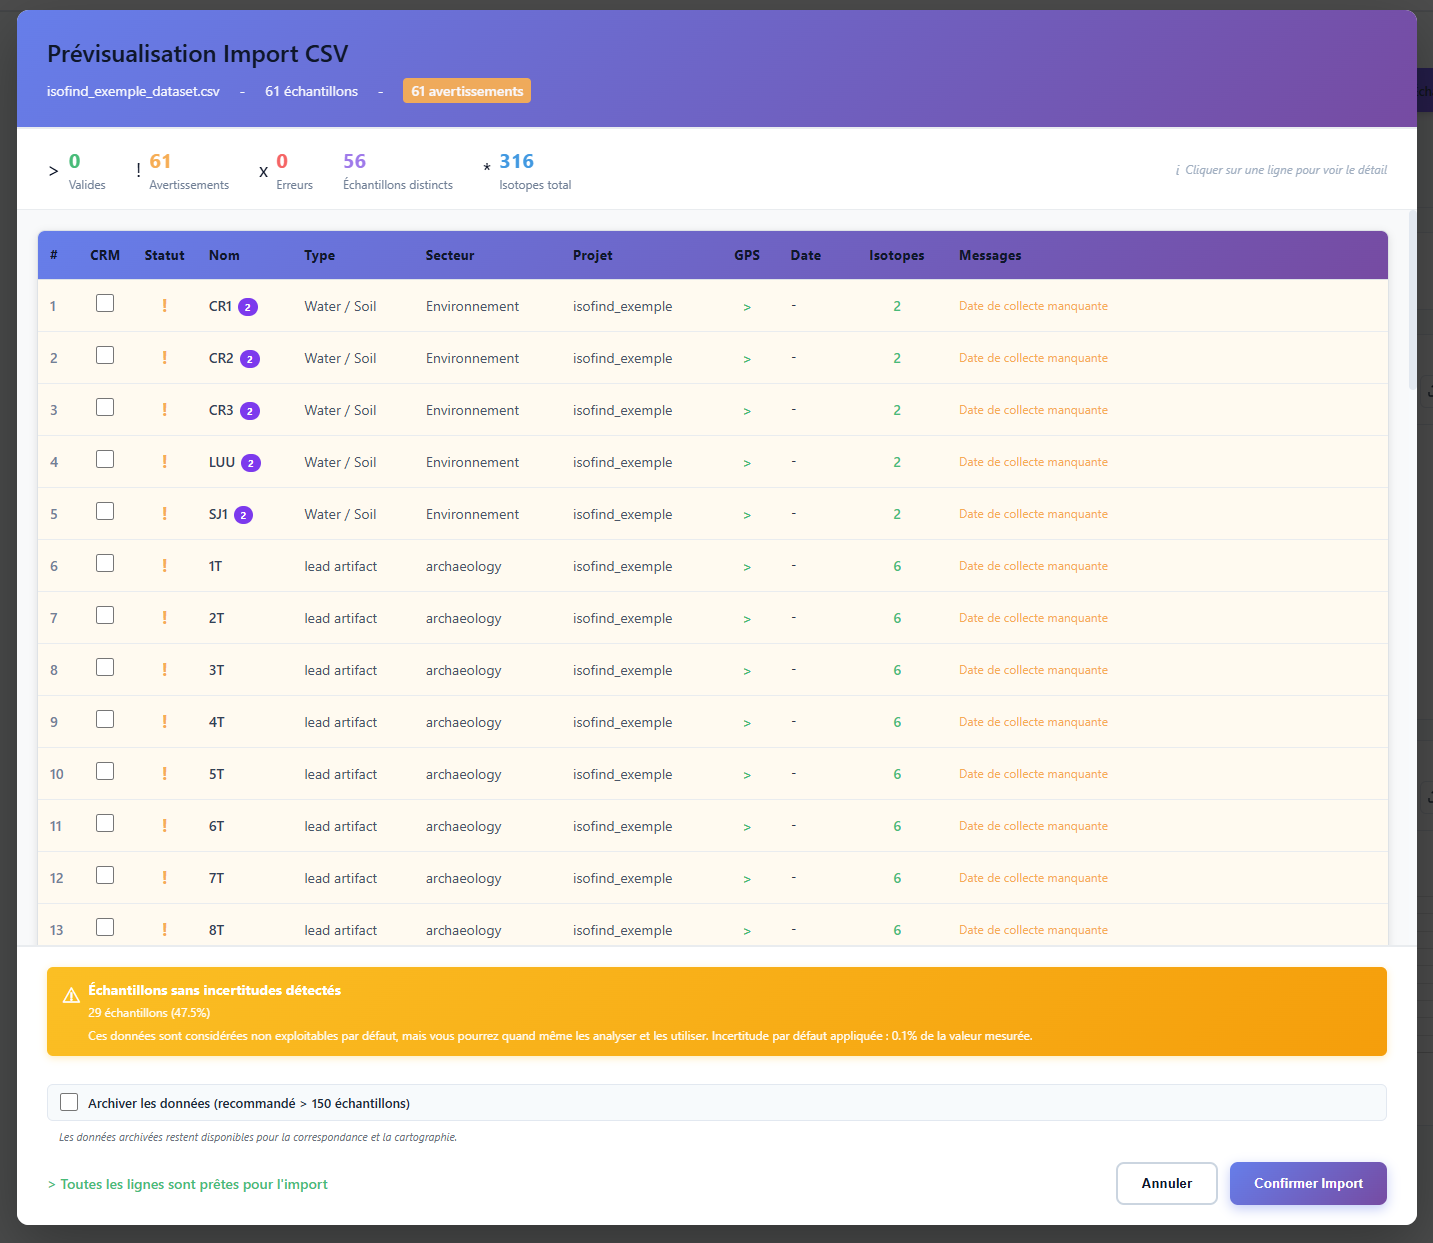The width and height of the screenshot is (1433, 1243).
Task: Click the Isotopes total asterisk icon
Action: point(486,166)
